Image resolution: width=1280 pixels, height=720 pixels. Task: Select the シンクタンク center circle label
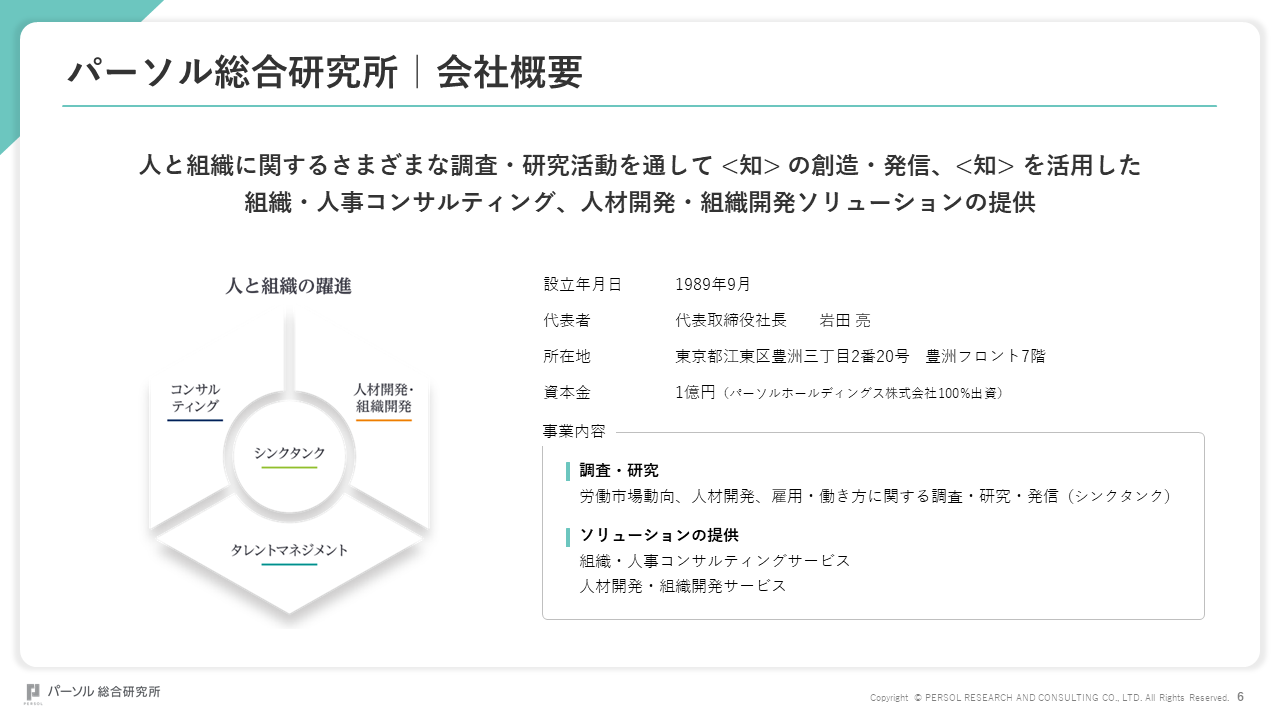[289, 453]
